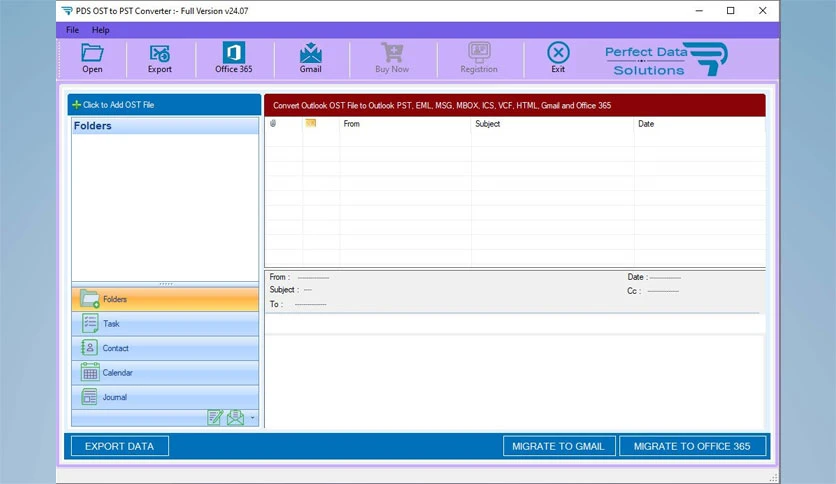Click the Export toolbar icon
The image size is (836, 484).
pos(159,58)
